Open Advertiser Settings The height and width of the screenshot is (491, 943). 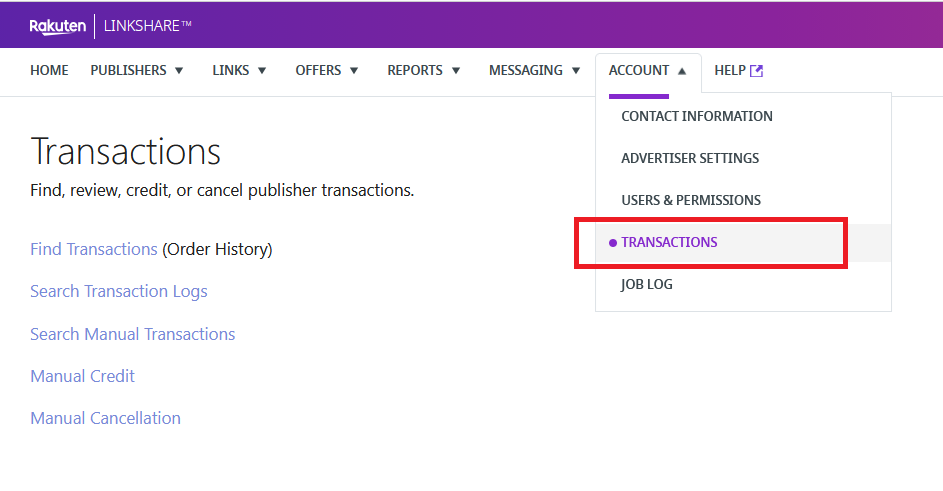(689, 158)
